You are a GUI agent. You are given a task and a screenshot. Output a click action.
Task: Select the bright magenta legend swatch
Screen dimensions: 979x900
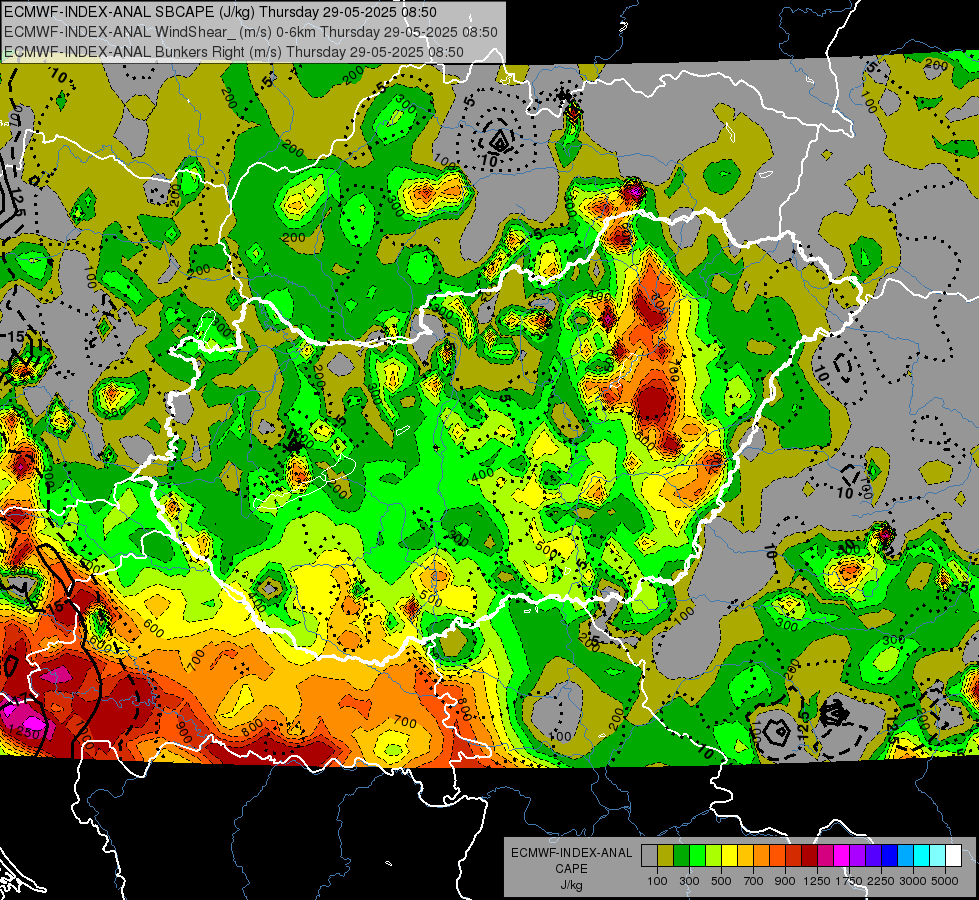tap(842, 856)
